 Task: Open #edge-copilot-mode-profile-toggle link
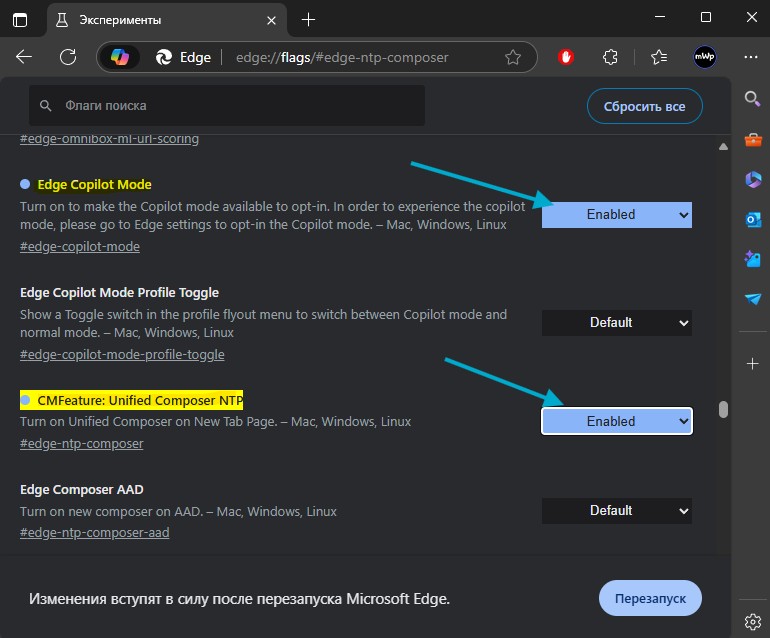(122, 355)
